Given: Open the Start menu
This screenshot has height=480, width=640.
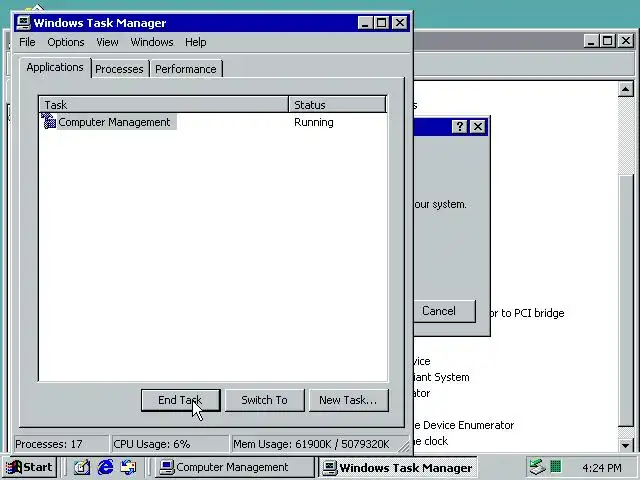Looking at the screenshot, I should pos(30,467).
